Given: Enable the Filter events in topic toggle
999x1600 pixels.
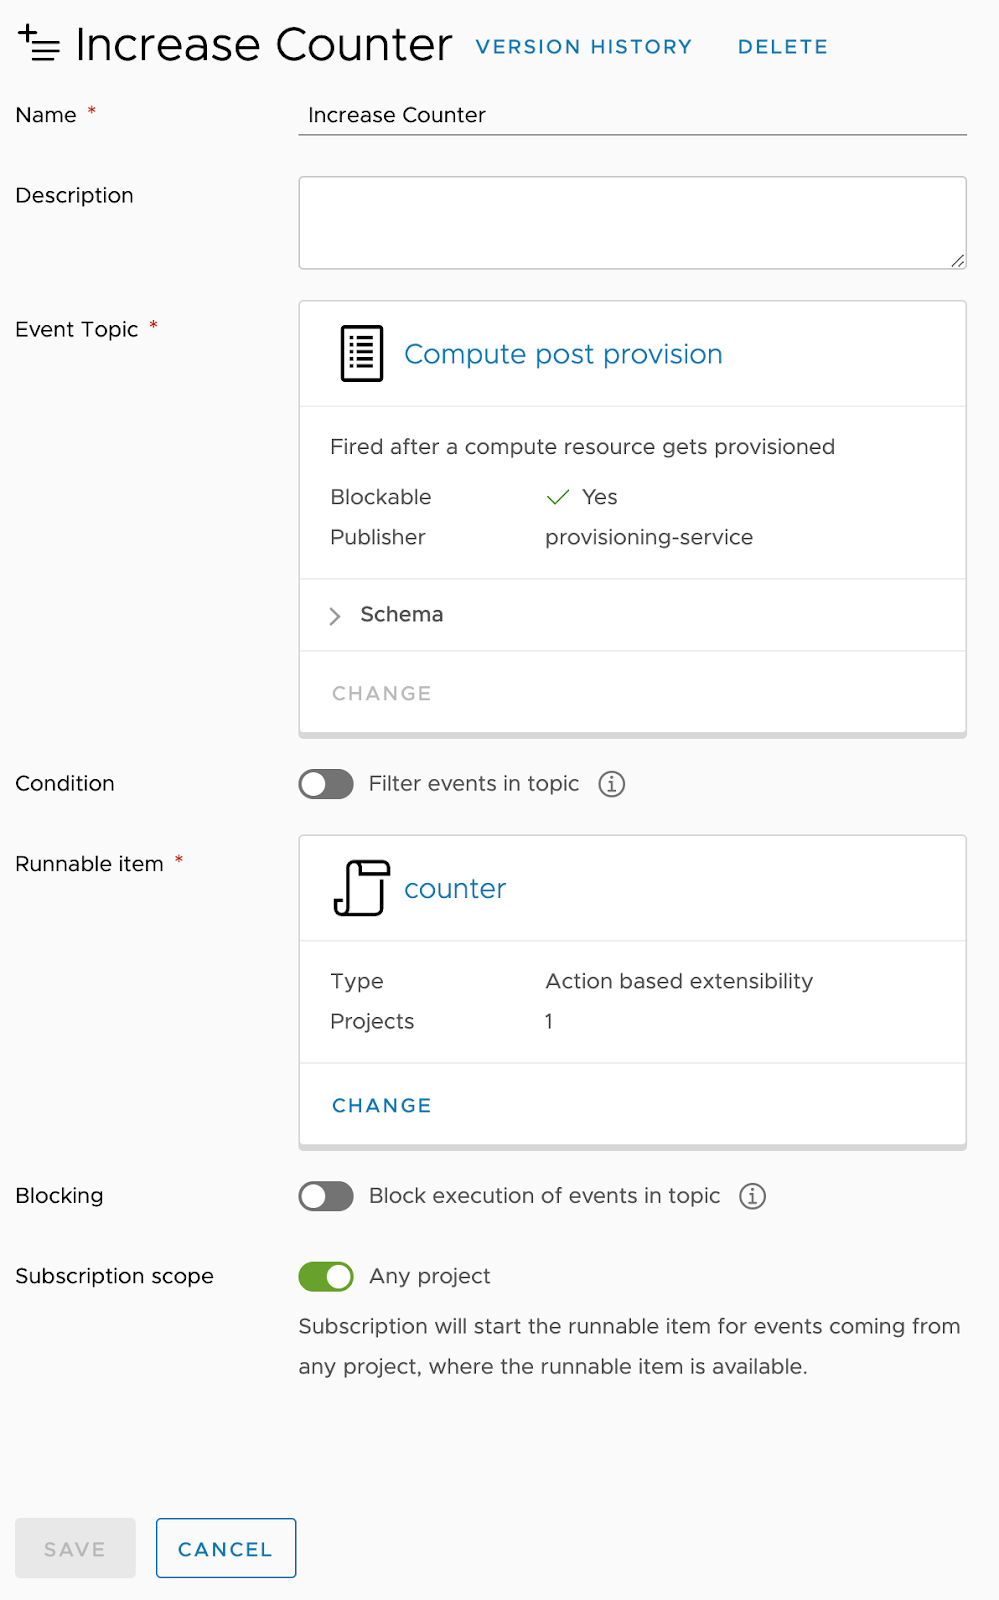Looking at the screenshot, I should (326, 784).
